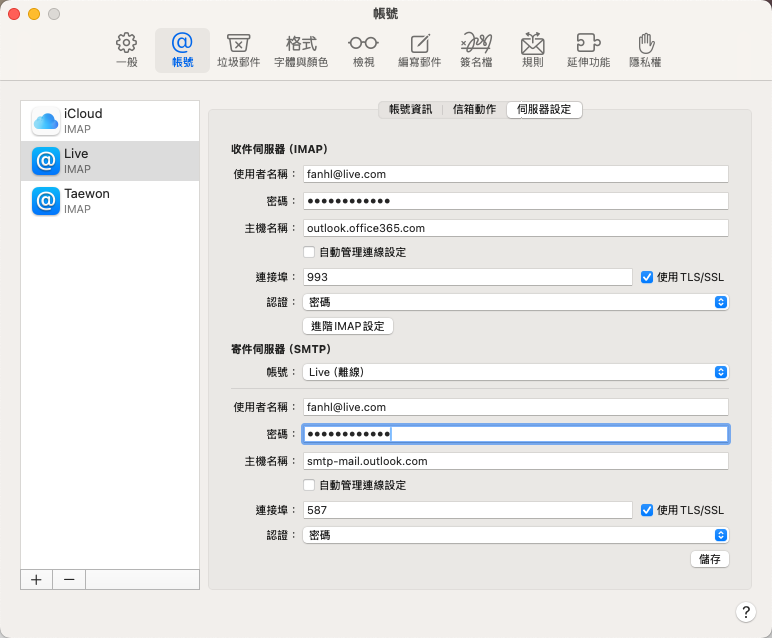Click the SMTP port field showing 587

(x=468, y=510)
